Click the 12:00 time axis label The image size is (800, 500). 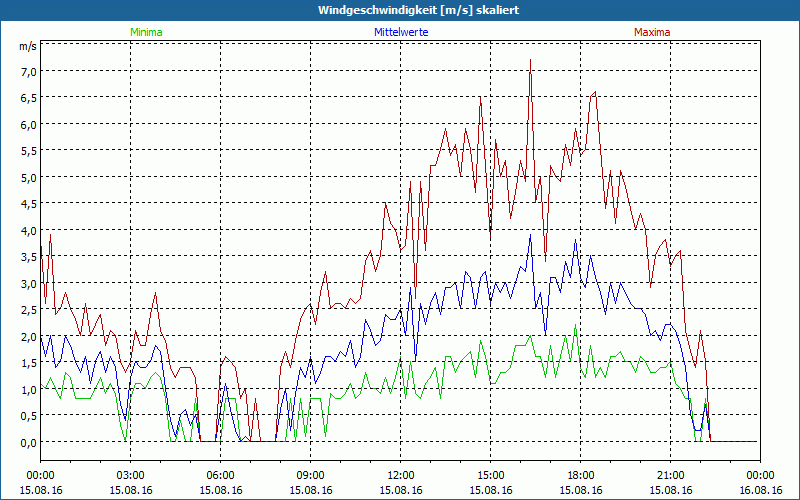[x=401, y=476]
